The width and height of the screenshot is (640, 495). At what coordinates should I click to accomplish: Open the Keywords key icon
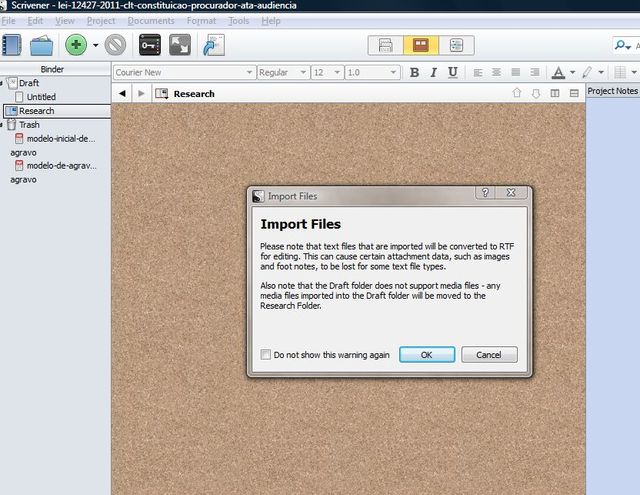tap(150, 45)
